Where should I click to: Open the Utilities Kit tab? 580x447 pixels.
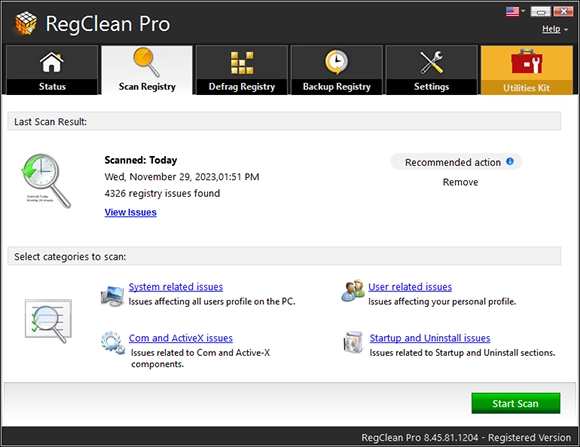pos(527,70)
